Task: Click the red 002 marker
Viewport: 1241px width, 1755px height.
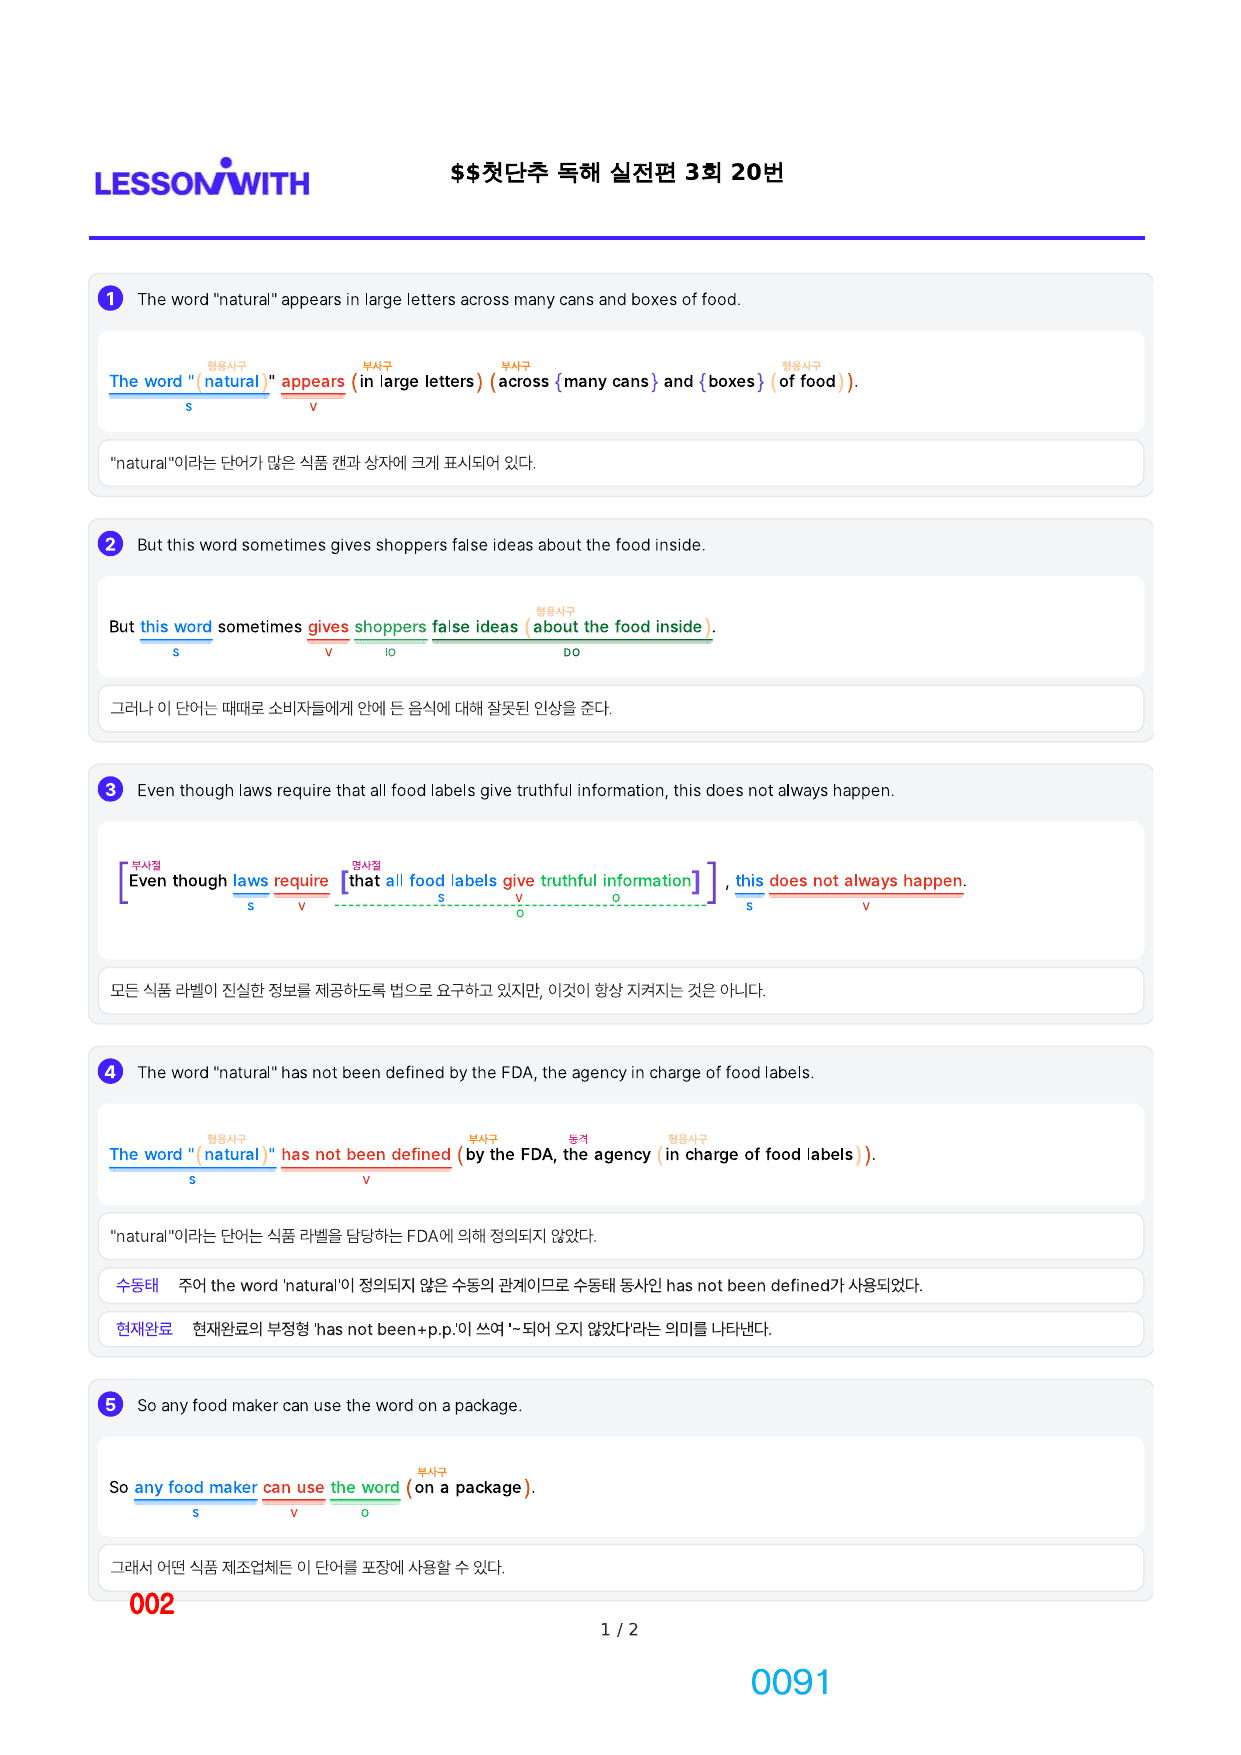Action: (152, 1604)
